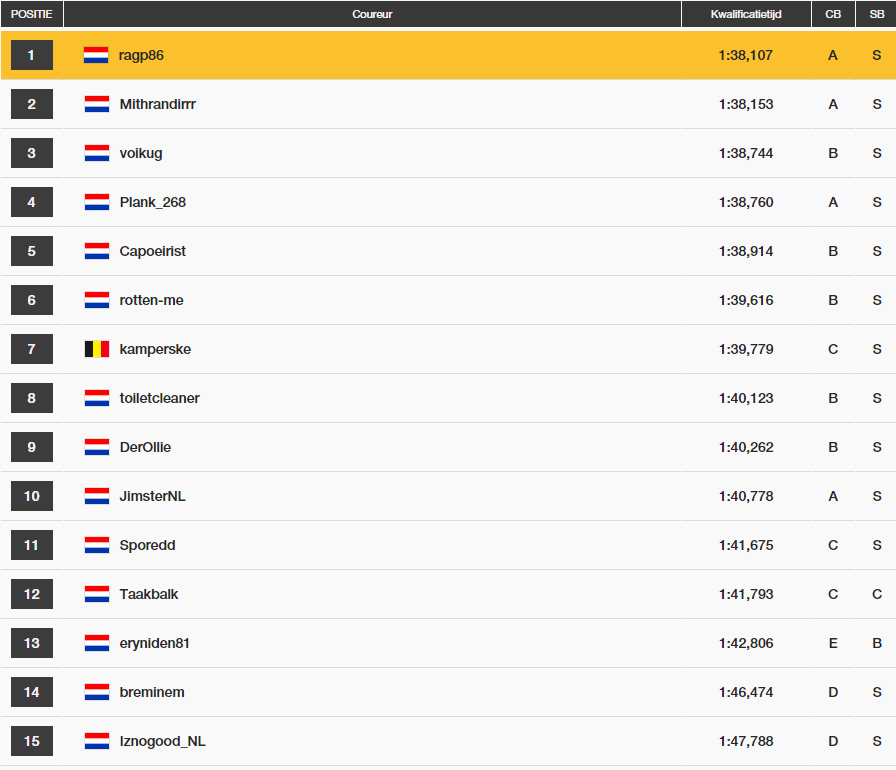Click the Coureur column header
Screen dimensions: 896x770
pos(372,14)
